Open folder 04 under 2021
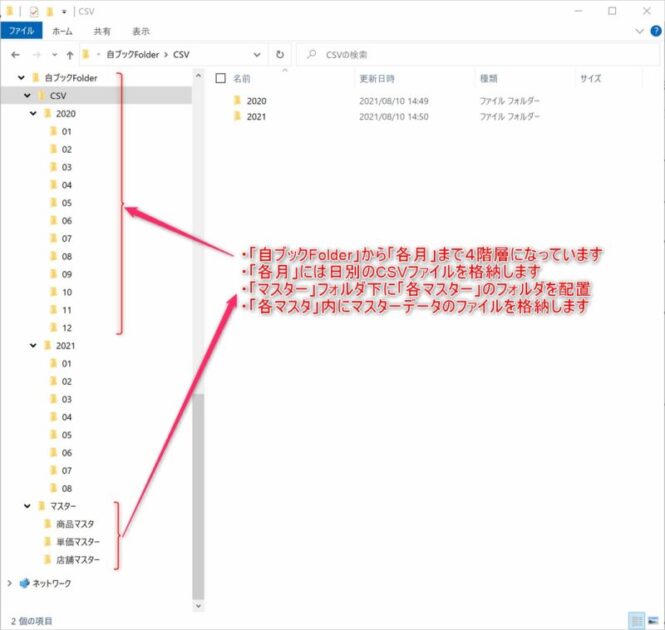 click(x=67, y=417)
